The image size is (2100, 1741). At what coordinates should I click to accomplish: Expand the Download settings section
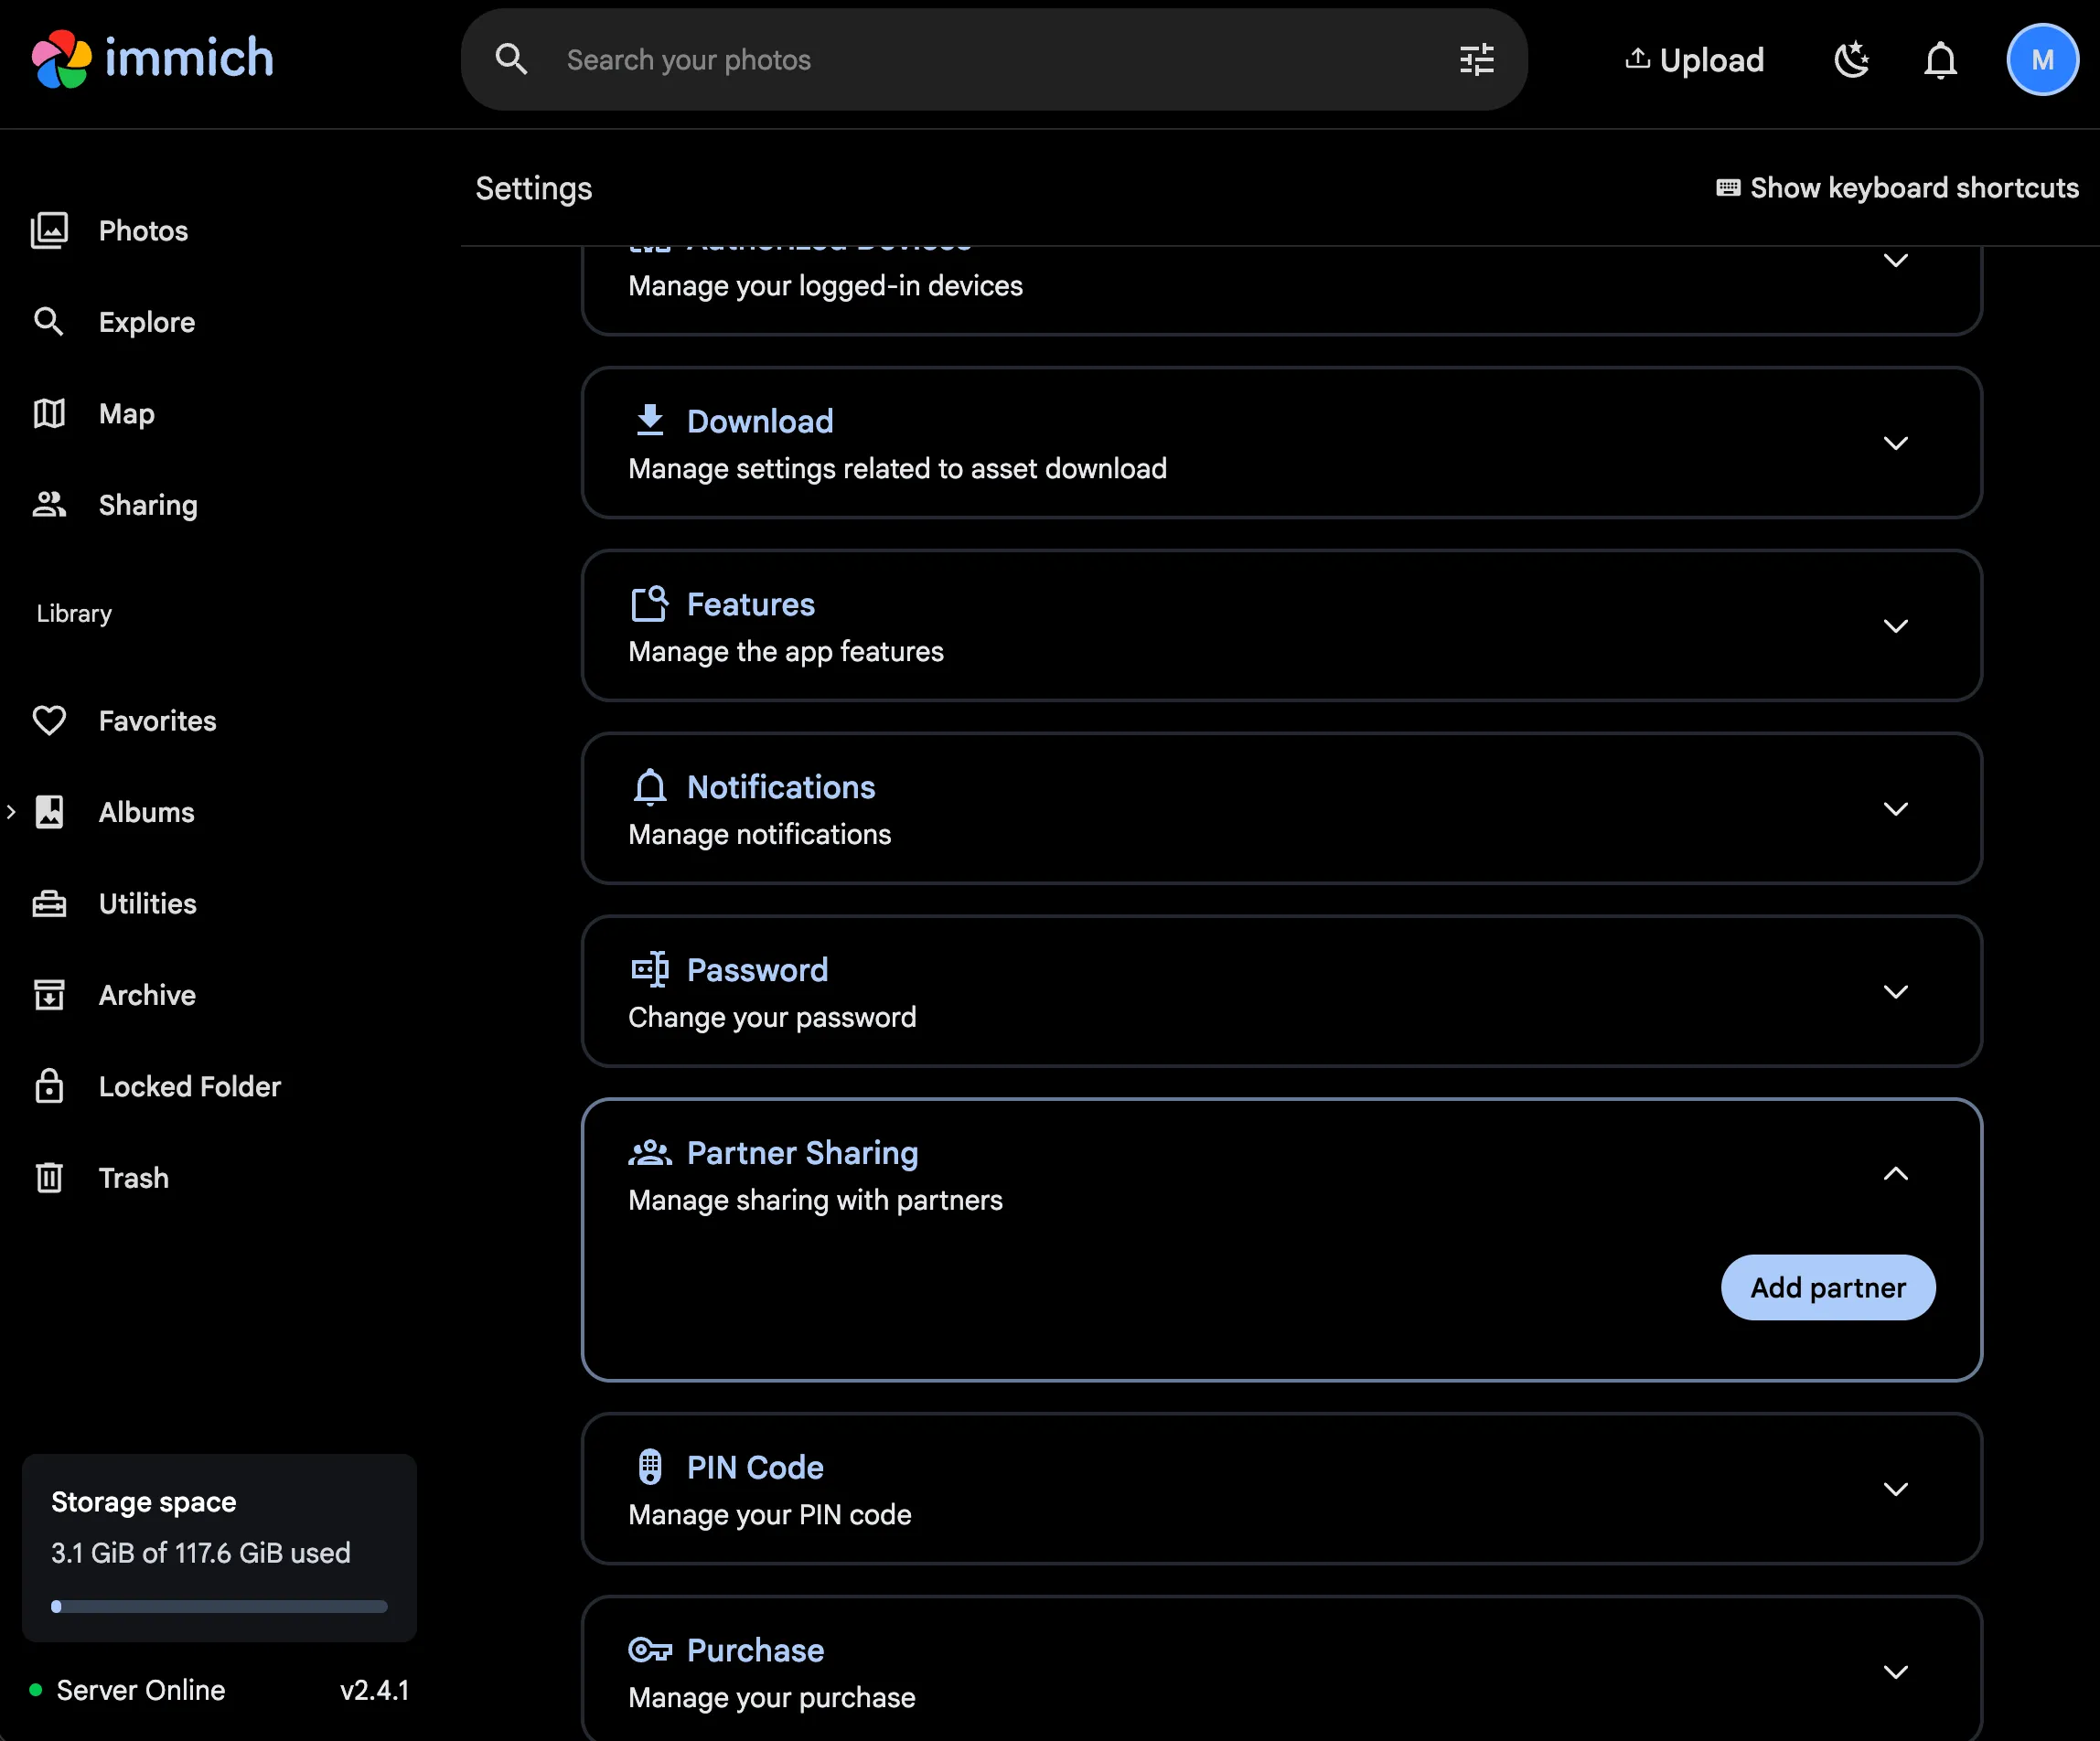pos(1895,443)
